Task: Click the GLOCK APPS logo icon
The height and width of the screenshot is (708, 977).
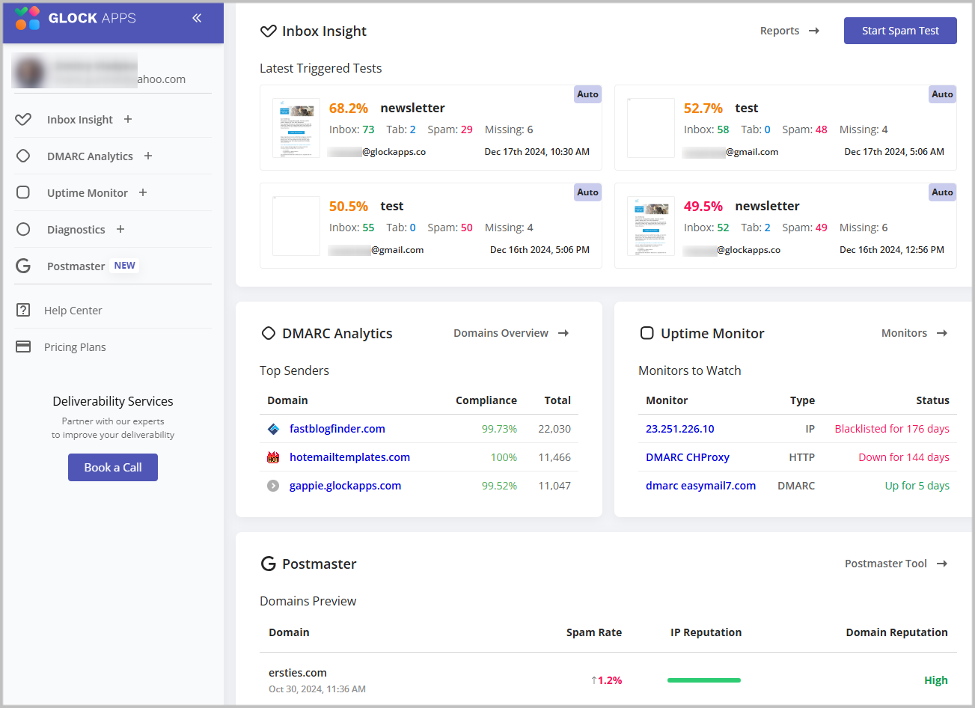Action: (x=28, y=18)
